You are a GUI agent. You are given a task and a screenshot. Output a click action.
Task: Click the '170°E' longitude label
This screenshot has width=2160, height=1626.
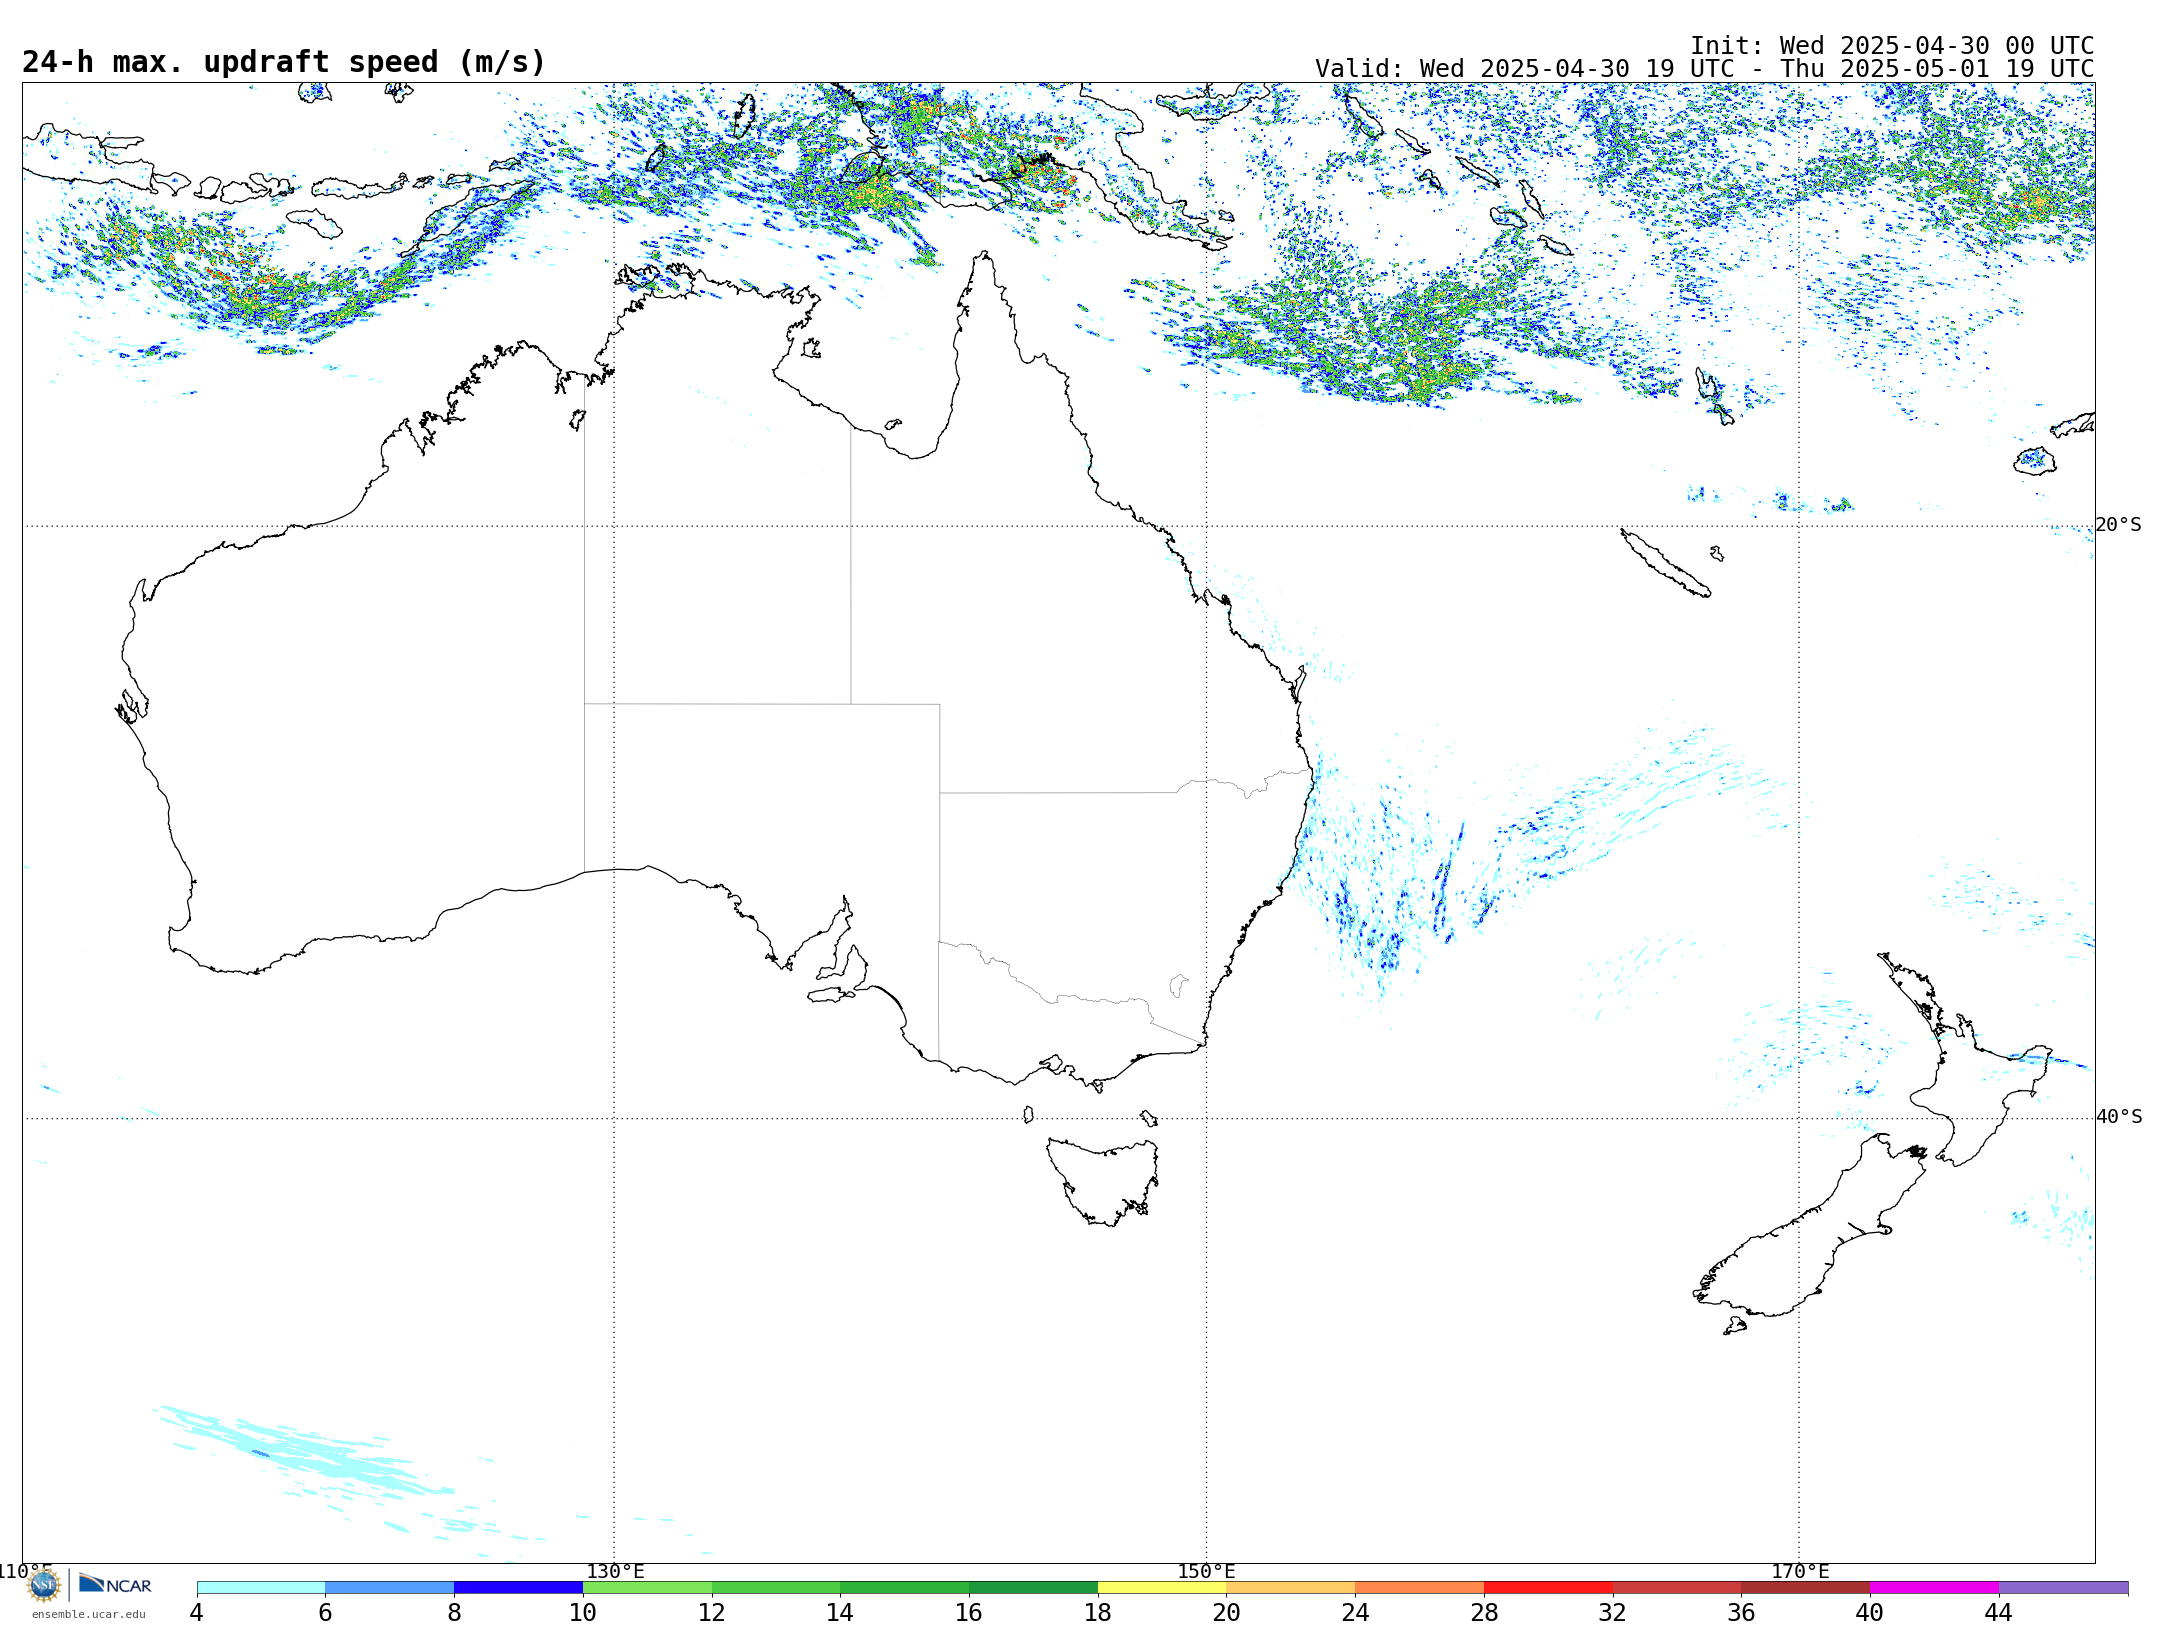[x=1800, y=1571]
